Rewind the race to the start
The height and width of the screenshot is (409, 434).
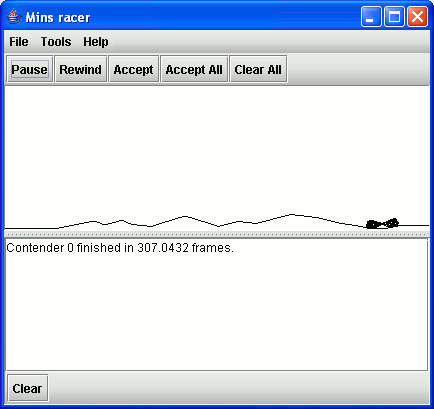click(x=81, y=69)
